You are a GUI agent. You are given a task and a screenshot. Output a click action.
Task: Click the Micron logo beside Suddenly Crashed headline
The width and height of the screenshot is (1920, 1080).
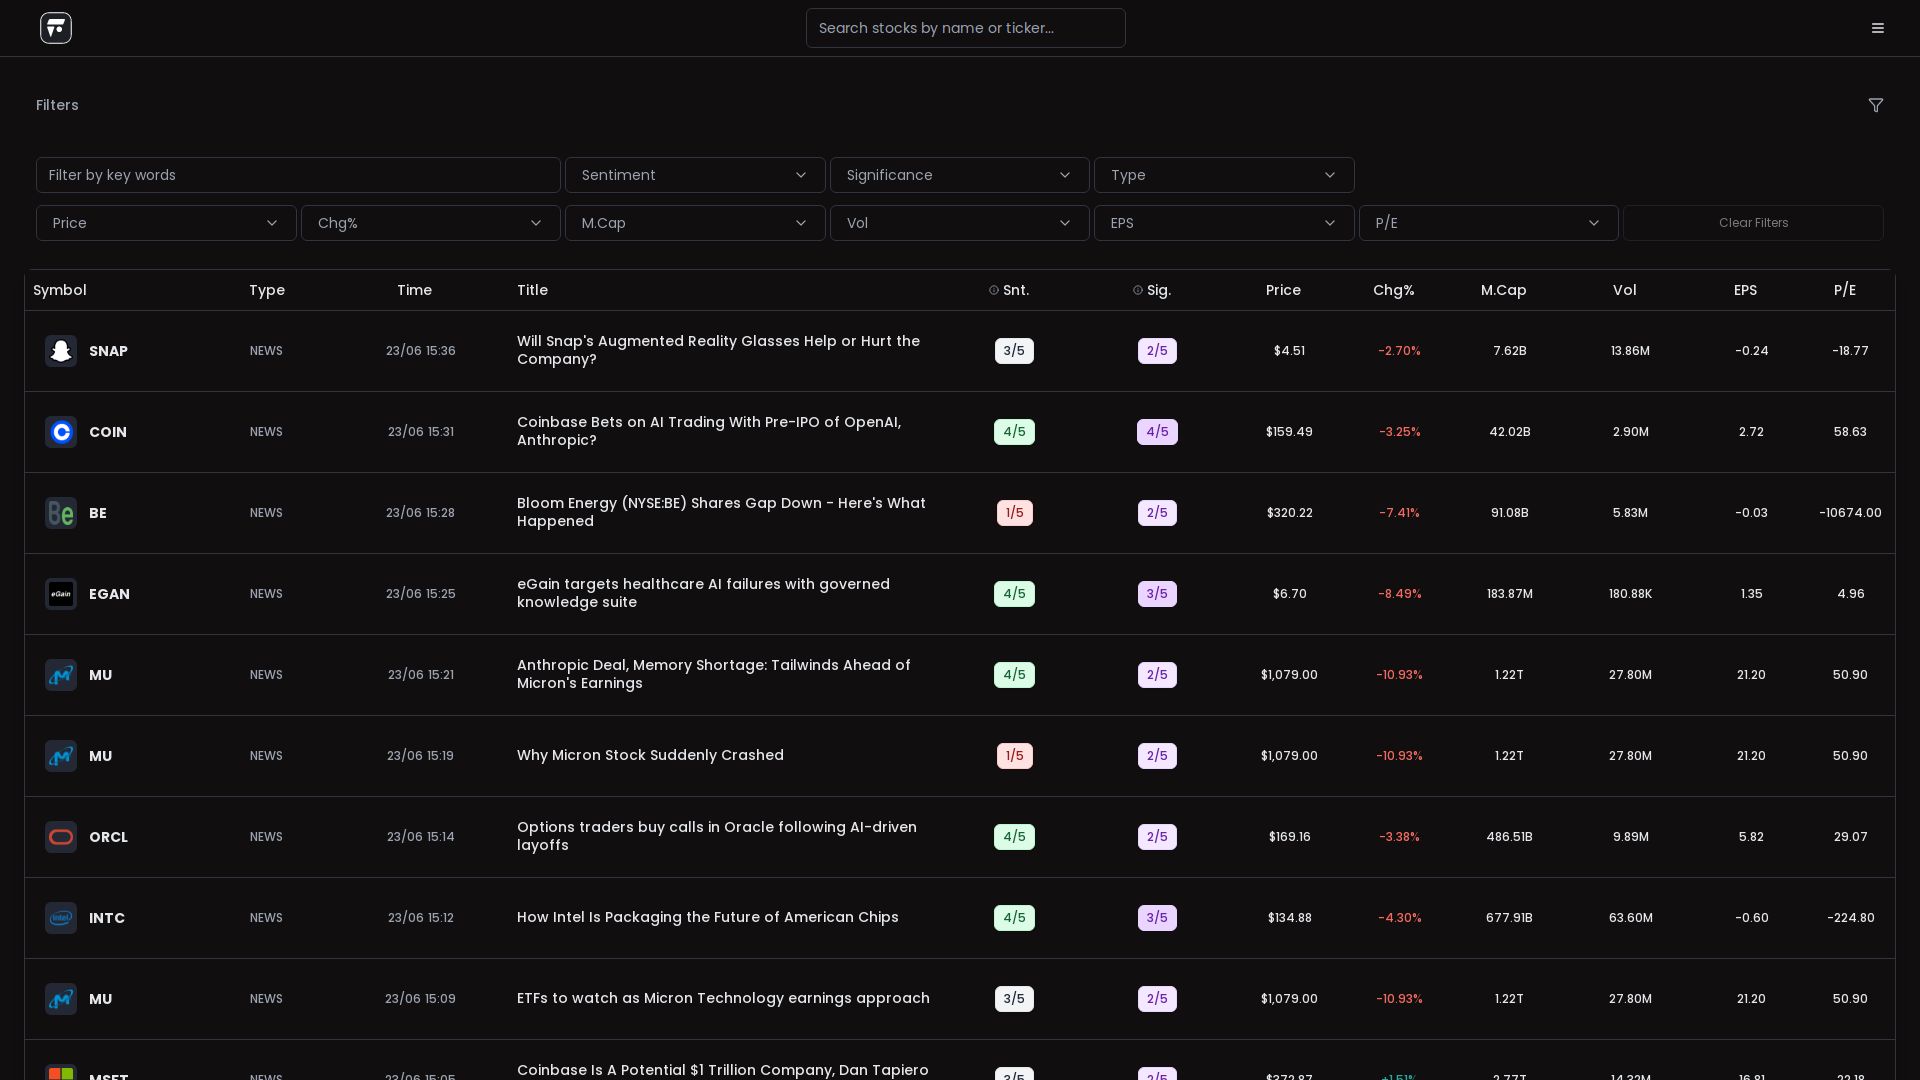61,756
